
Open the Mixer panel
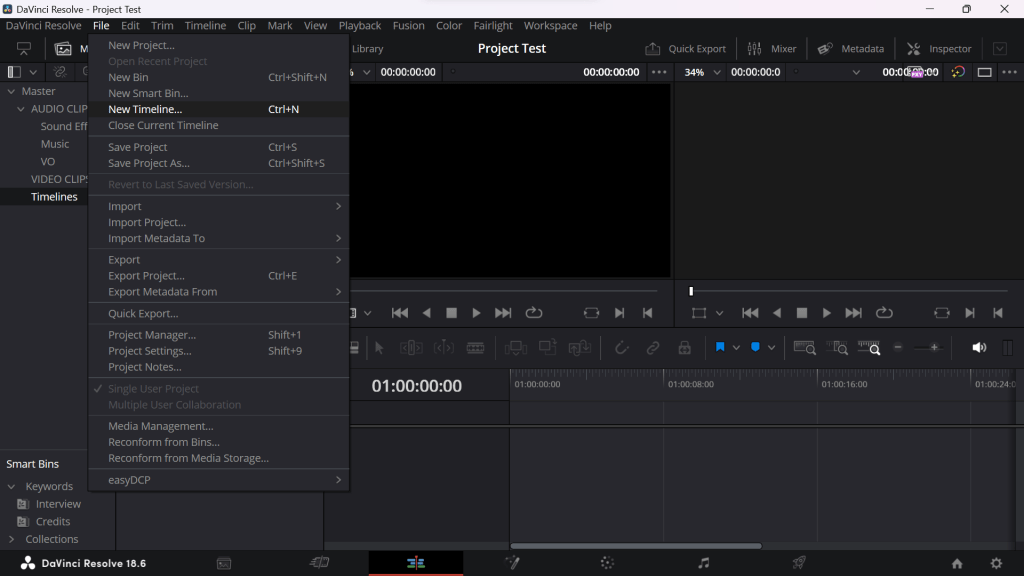tap(771, 49)
